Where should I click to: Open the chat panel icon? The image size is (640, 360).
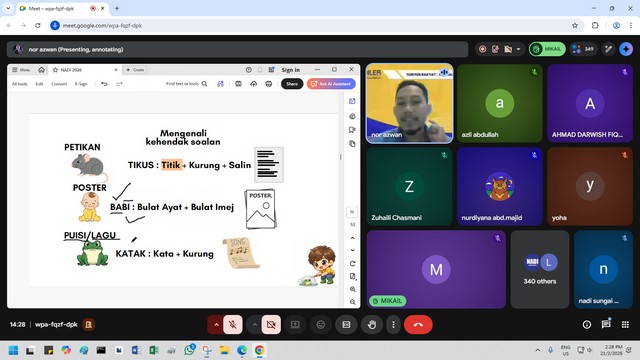pyautogui.click(x=606, y=324)
